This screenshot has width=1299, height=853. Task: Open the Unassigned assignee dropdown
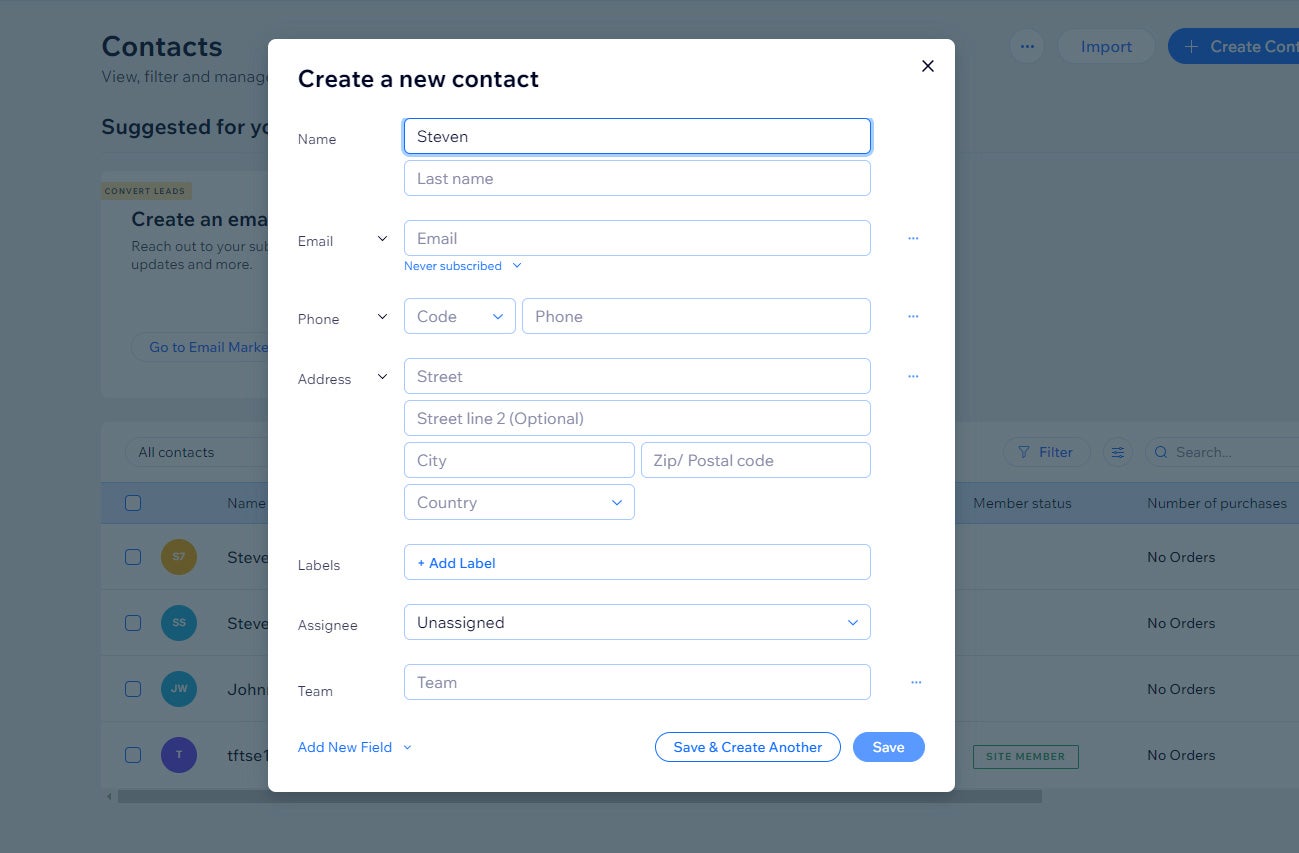(637, 622)
